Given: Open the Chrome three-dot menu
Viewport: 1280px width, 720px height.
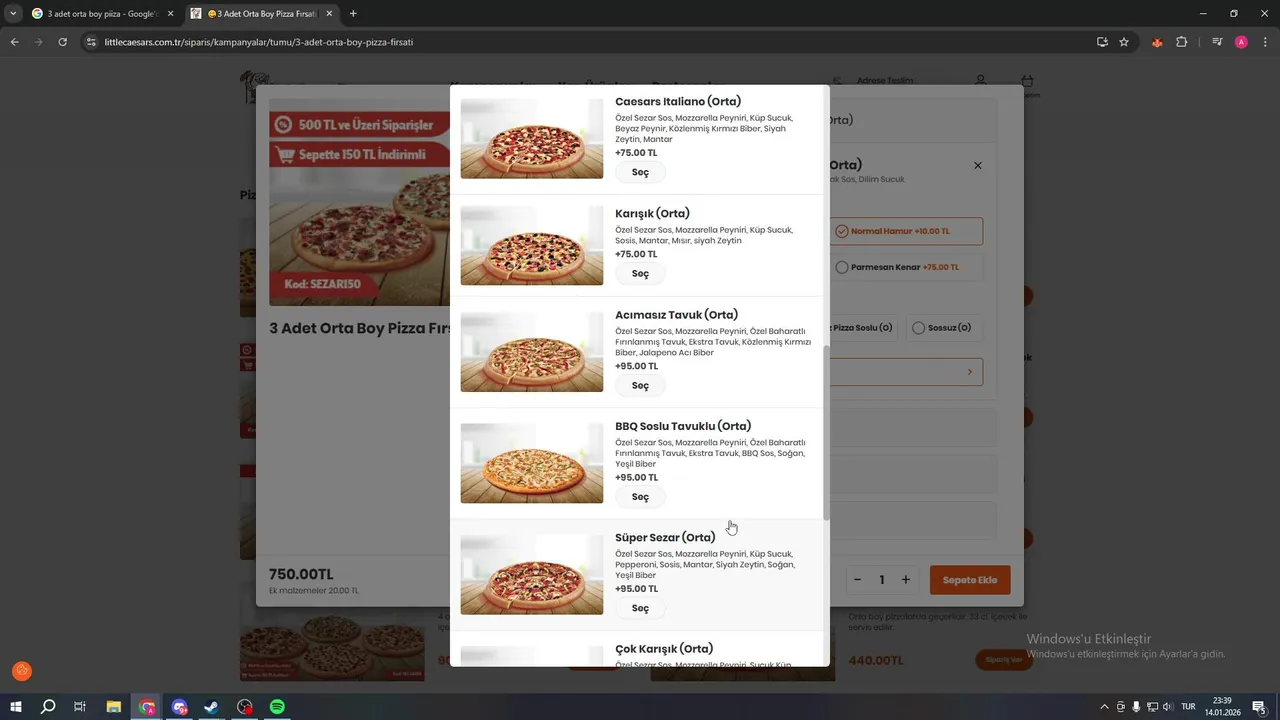Looking at the screenshot, I should (1264, 42).
